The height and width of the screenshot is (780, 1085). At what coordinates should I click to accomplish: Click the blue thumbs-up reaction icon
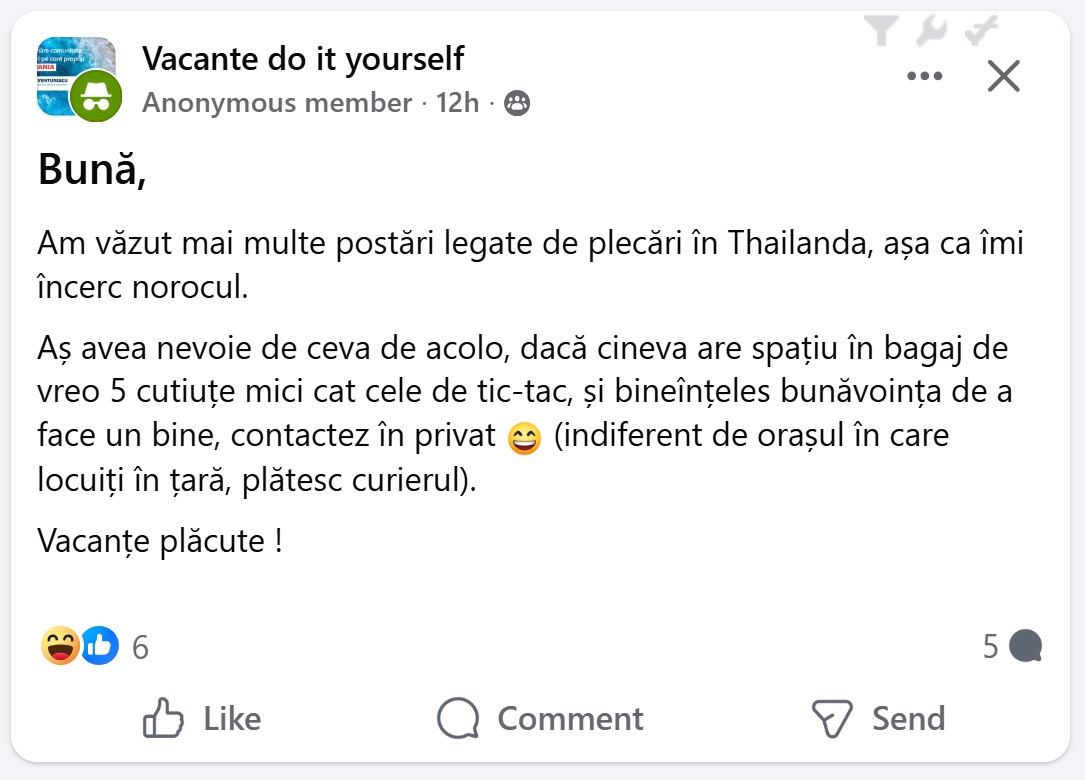pos(100,646)
